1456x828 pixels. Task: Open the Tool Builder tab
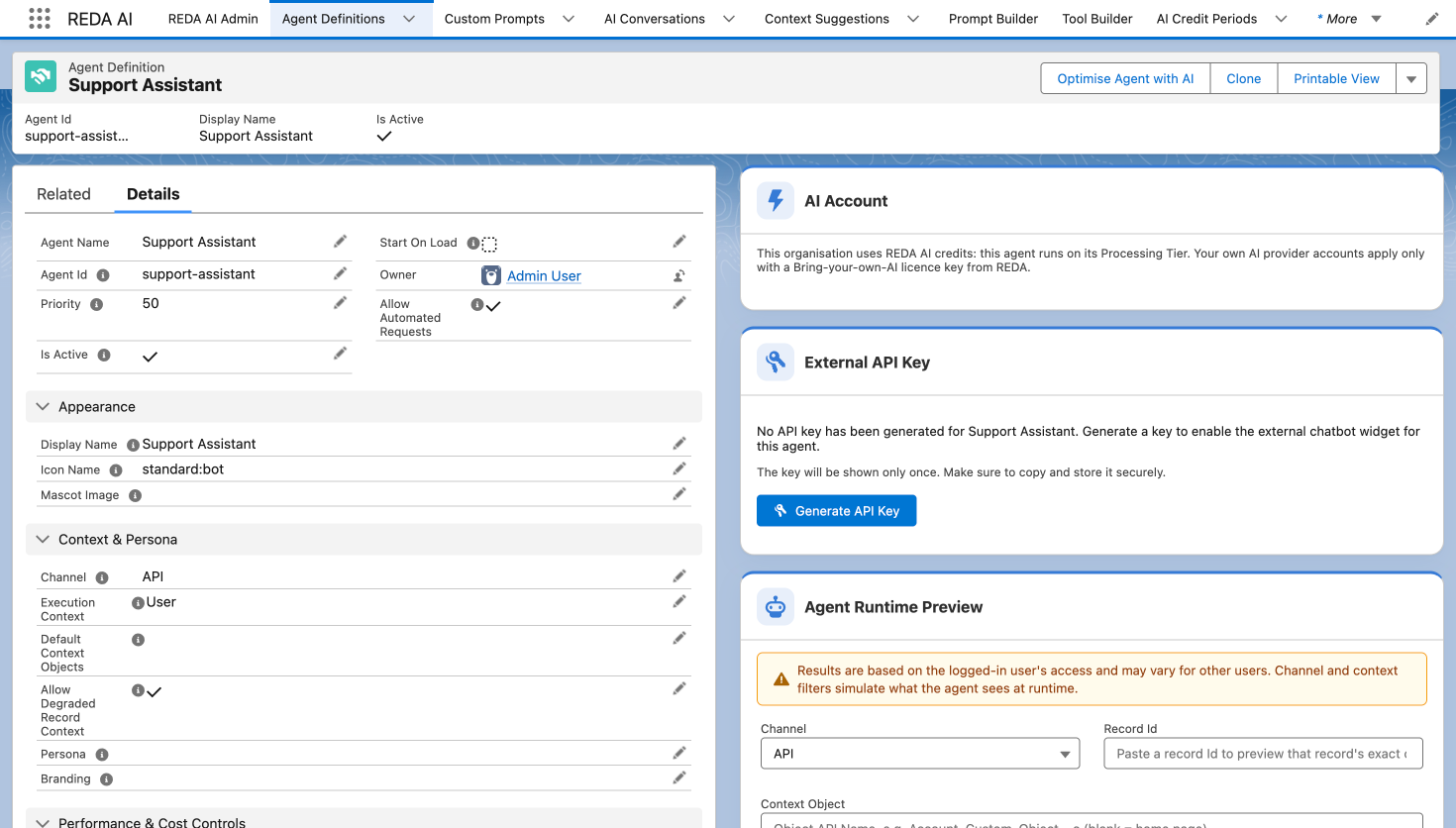(1097, 19)
